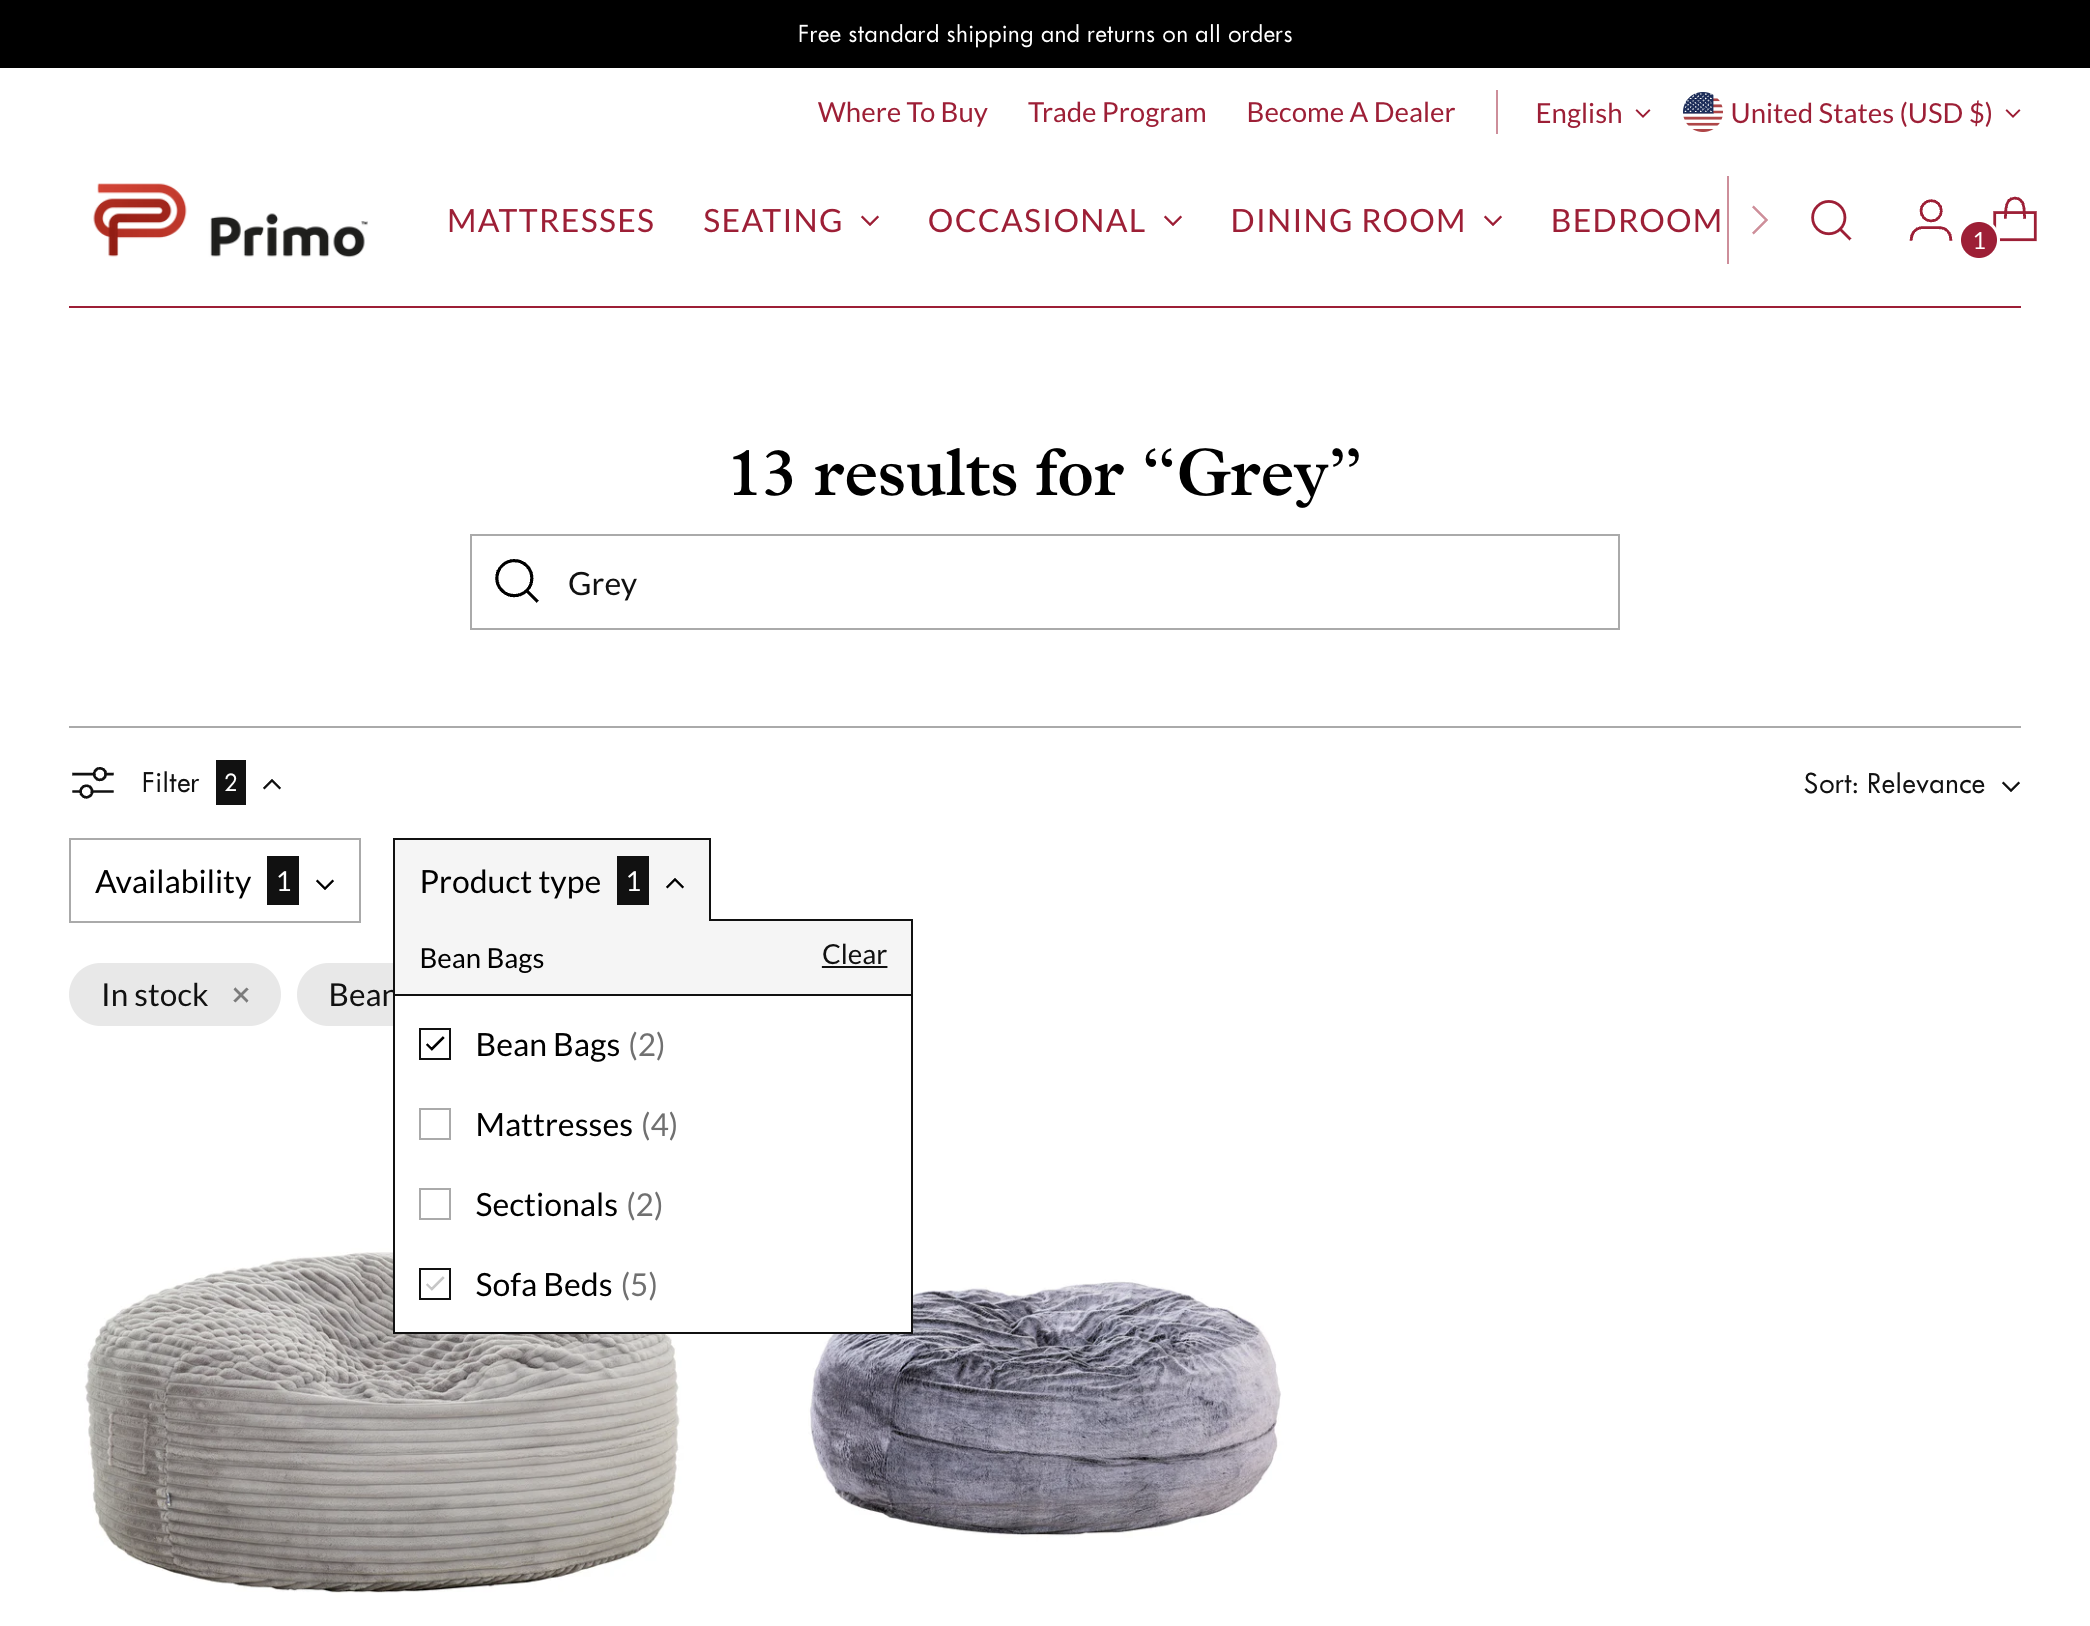Open the account profile icon
This screenshot has height=1626, width=2090.
(x=1930, y=220)
